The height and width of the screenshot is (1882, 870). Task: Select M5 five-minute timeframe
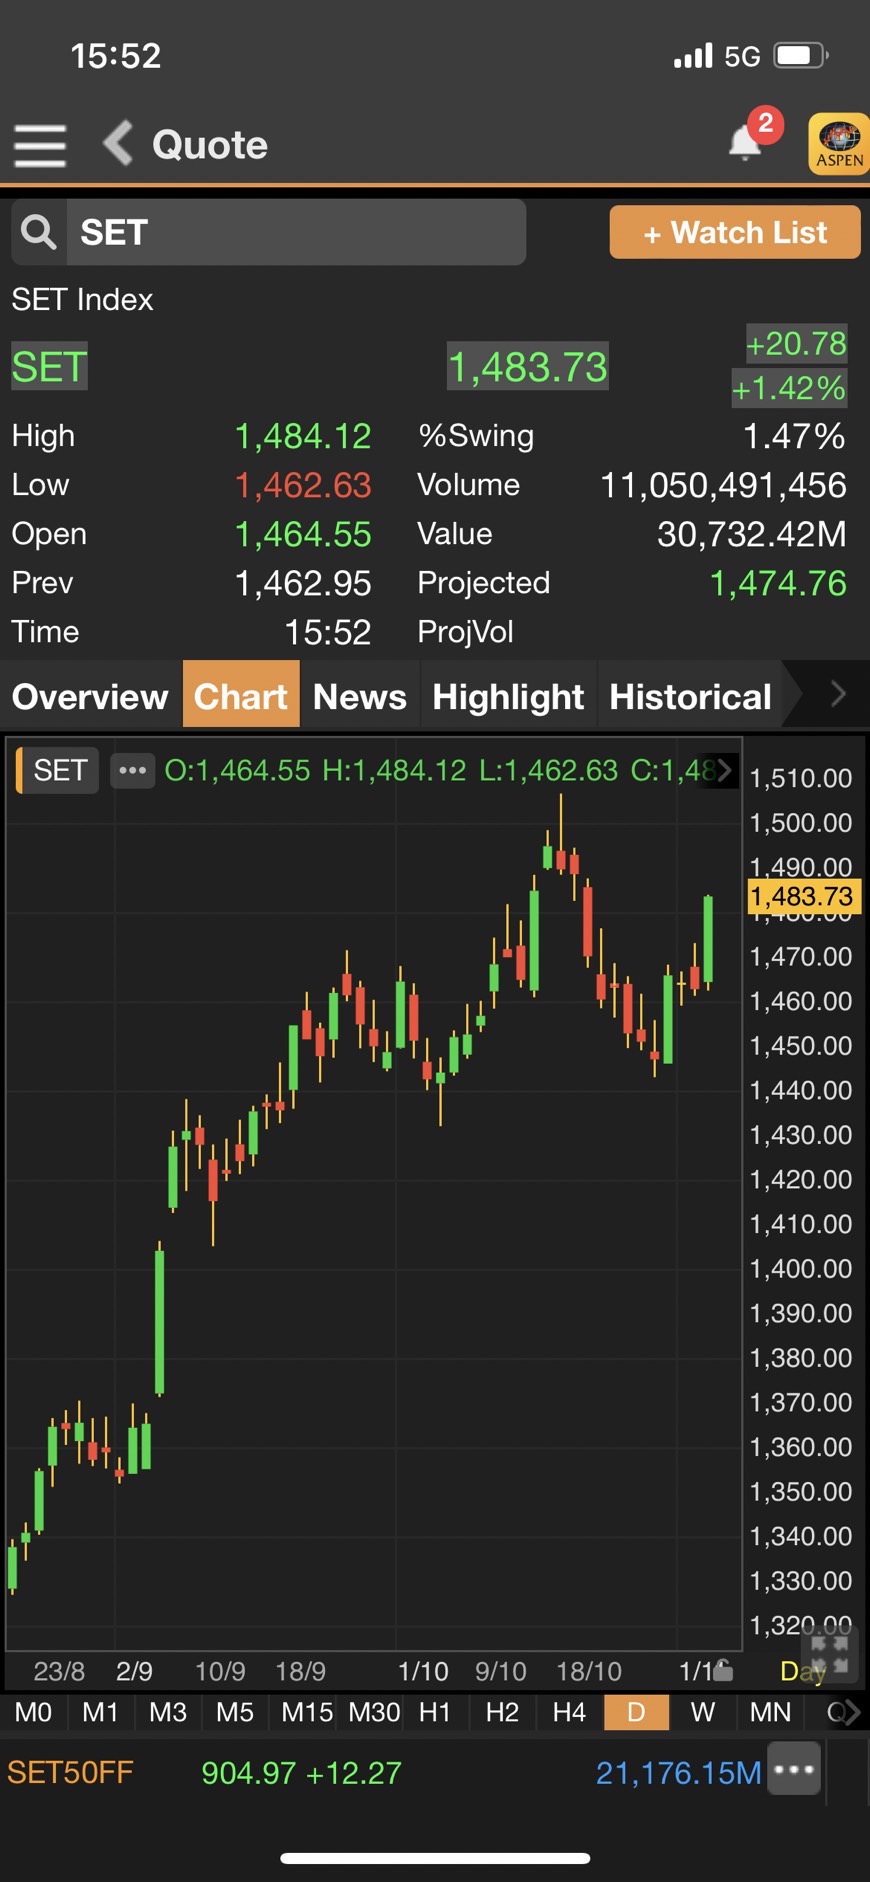(235, 1712)
